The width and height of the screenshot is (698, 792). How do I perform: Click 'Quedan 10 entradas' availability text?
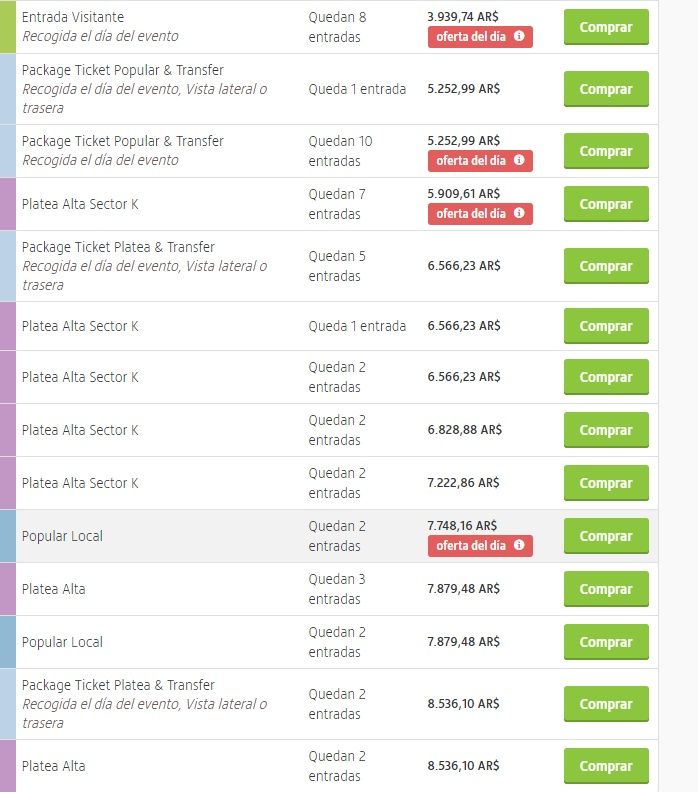[x=340, y=151]
